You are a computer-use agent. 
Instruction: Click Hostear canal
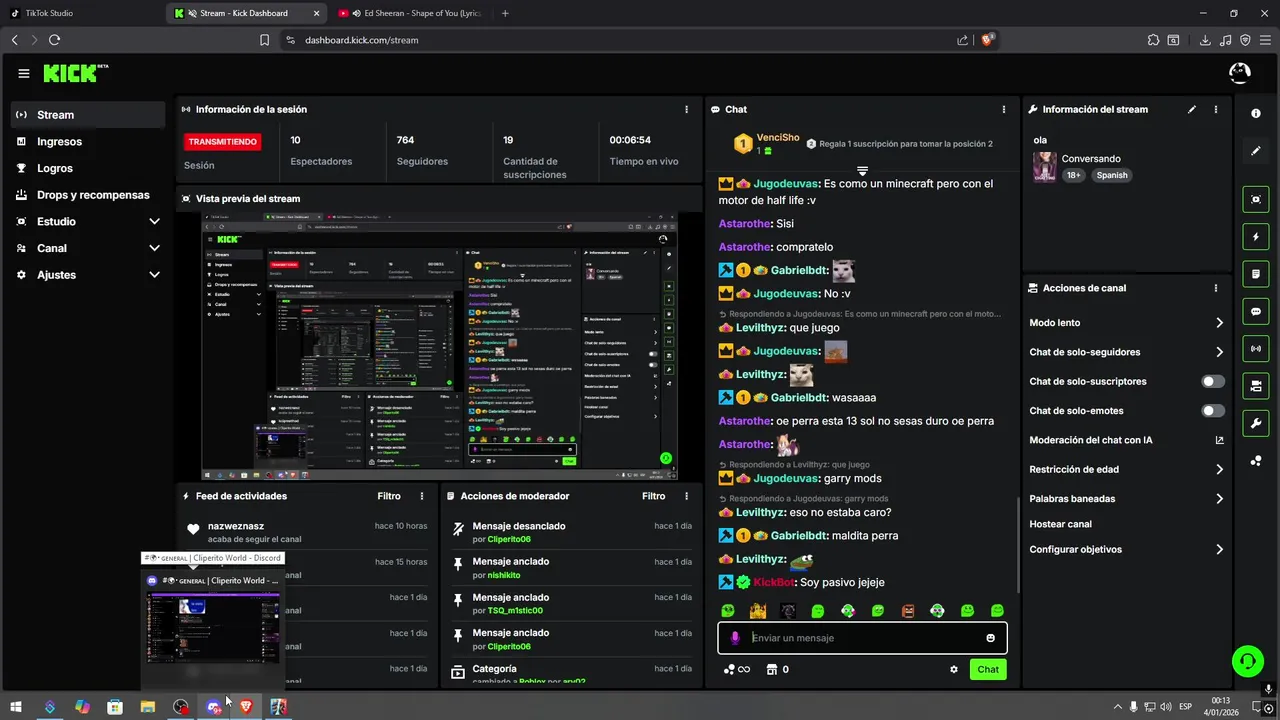tap(1060, 524)
